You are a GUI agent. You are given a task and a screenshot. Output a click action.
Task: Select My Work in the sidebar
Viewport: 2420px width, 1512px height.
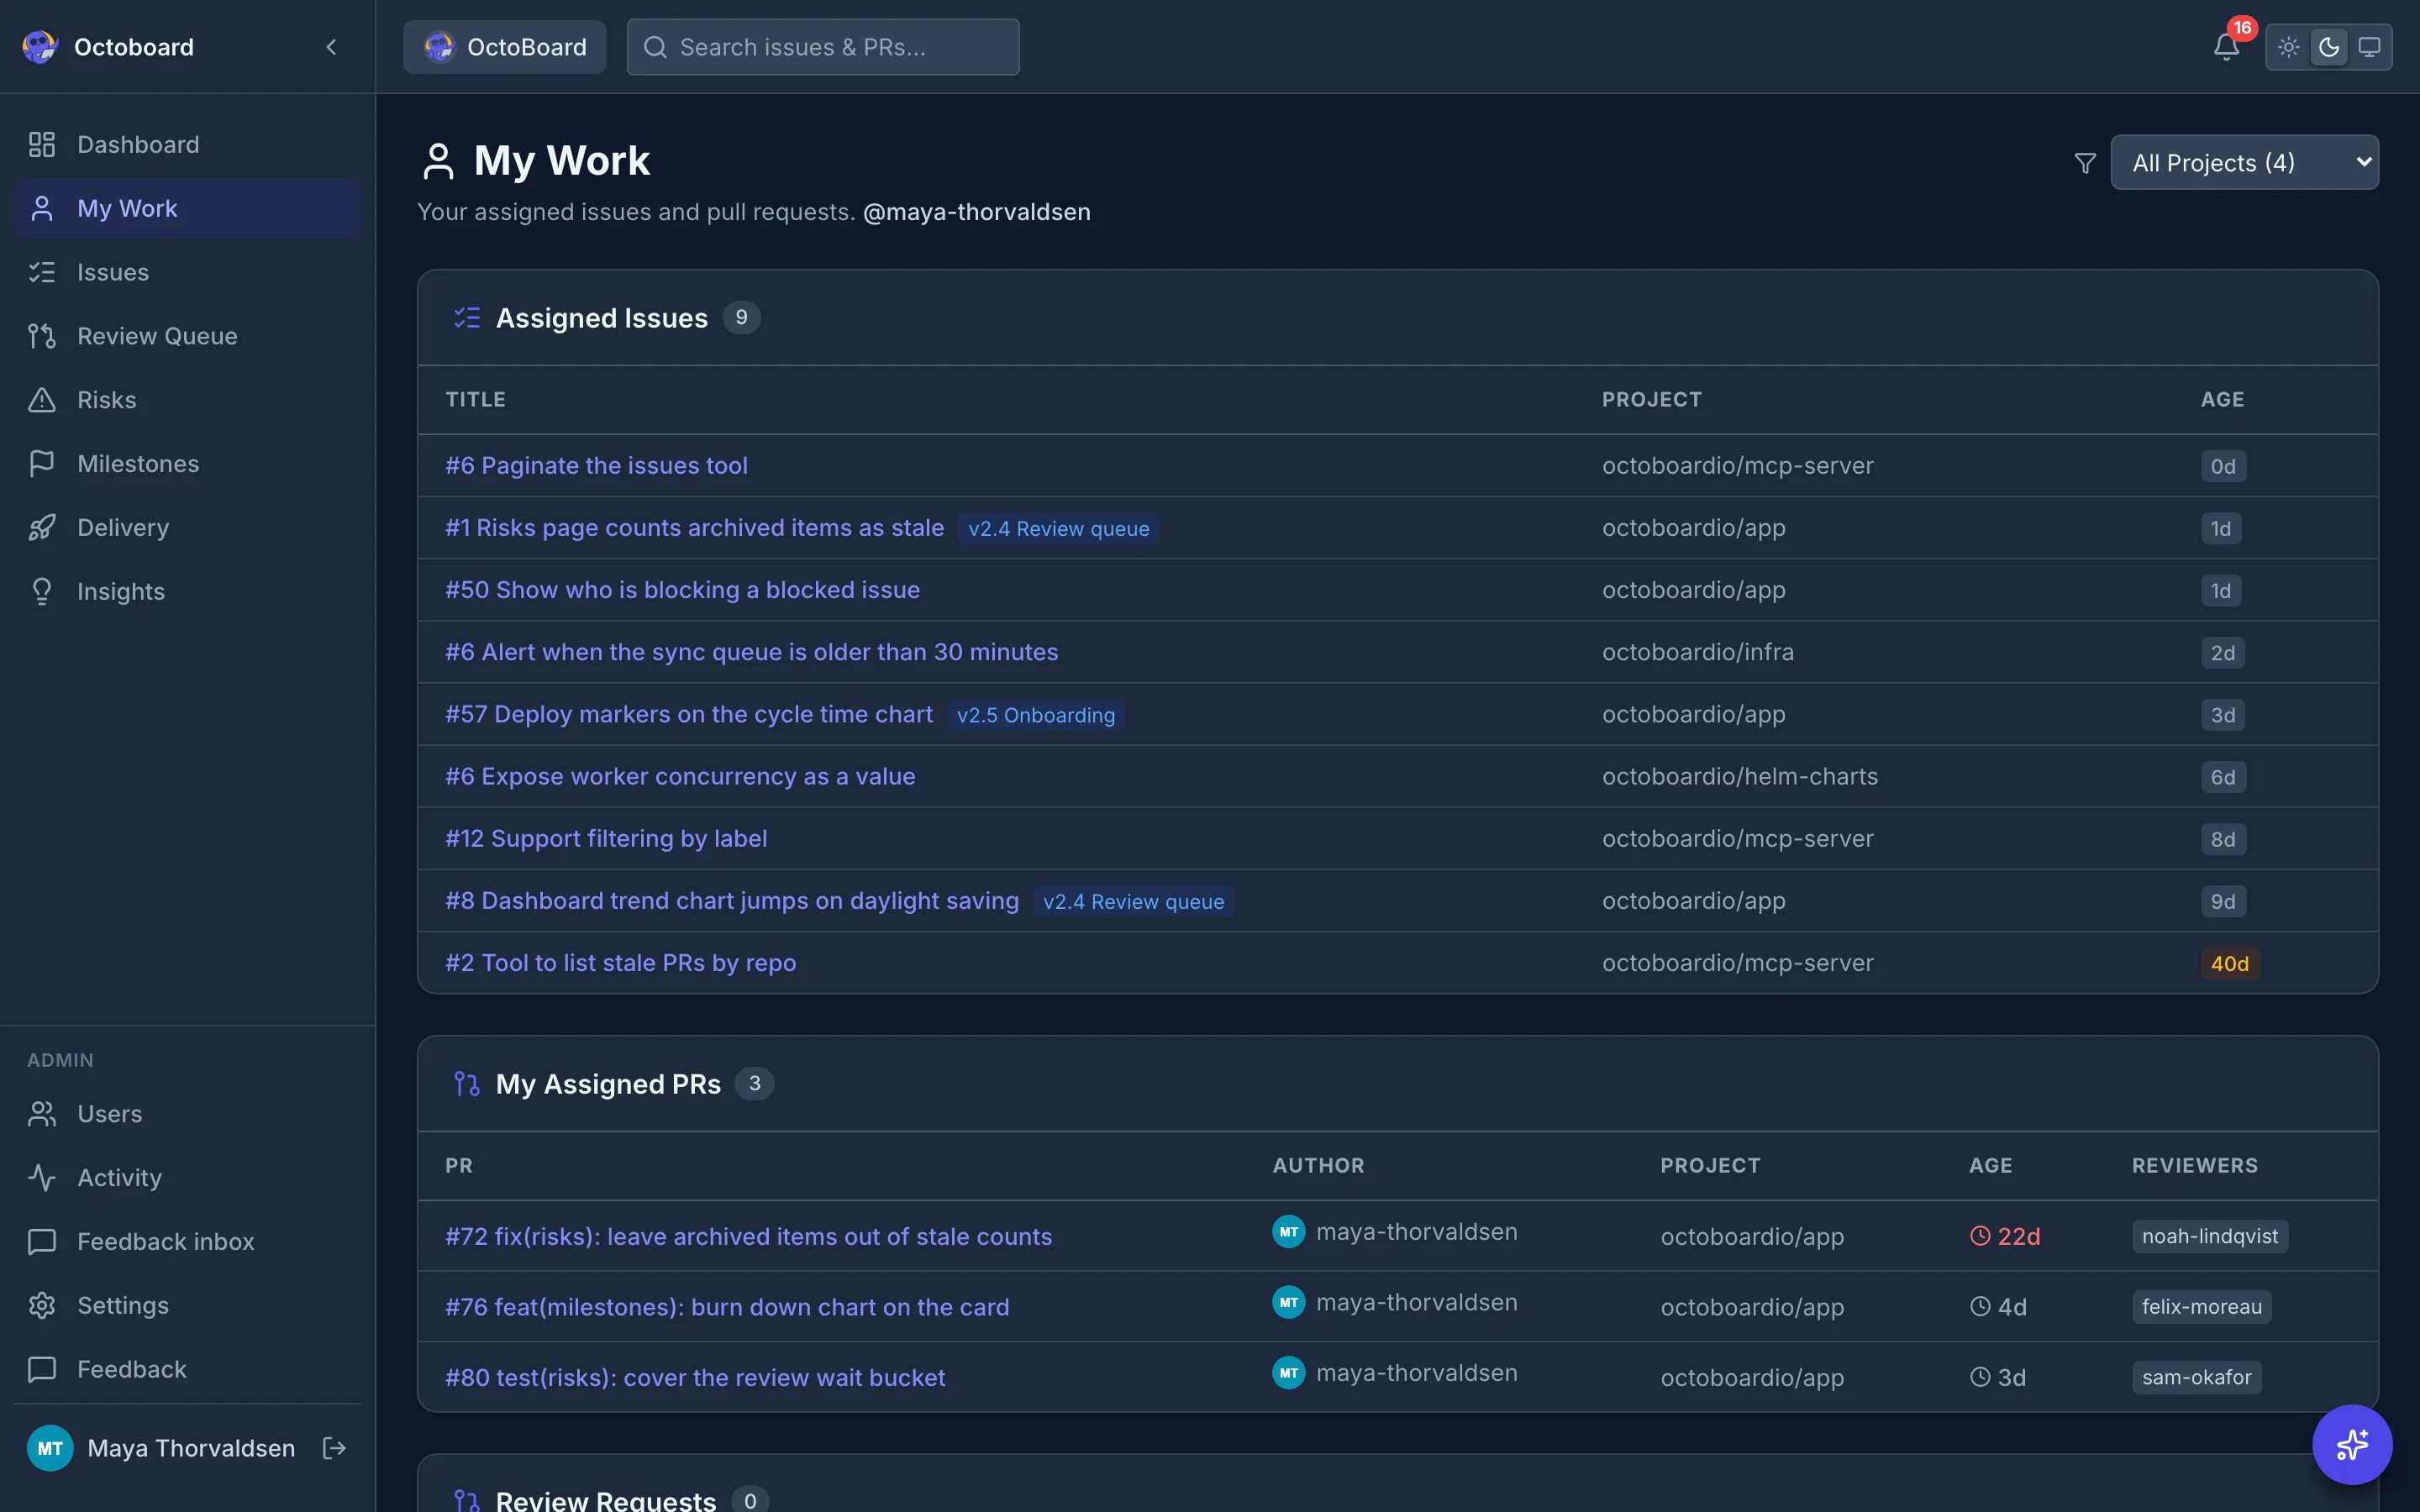click(187, 208)
